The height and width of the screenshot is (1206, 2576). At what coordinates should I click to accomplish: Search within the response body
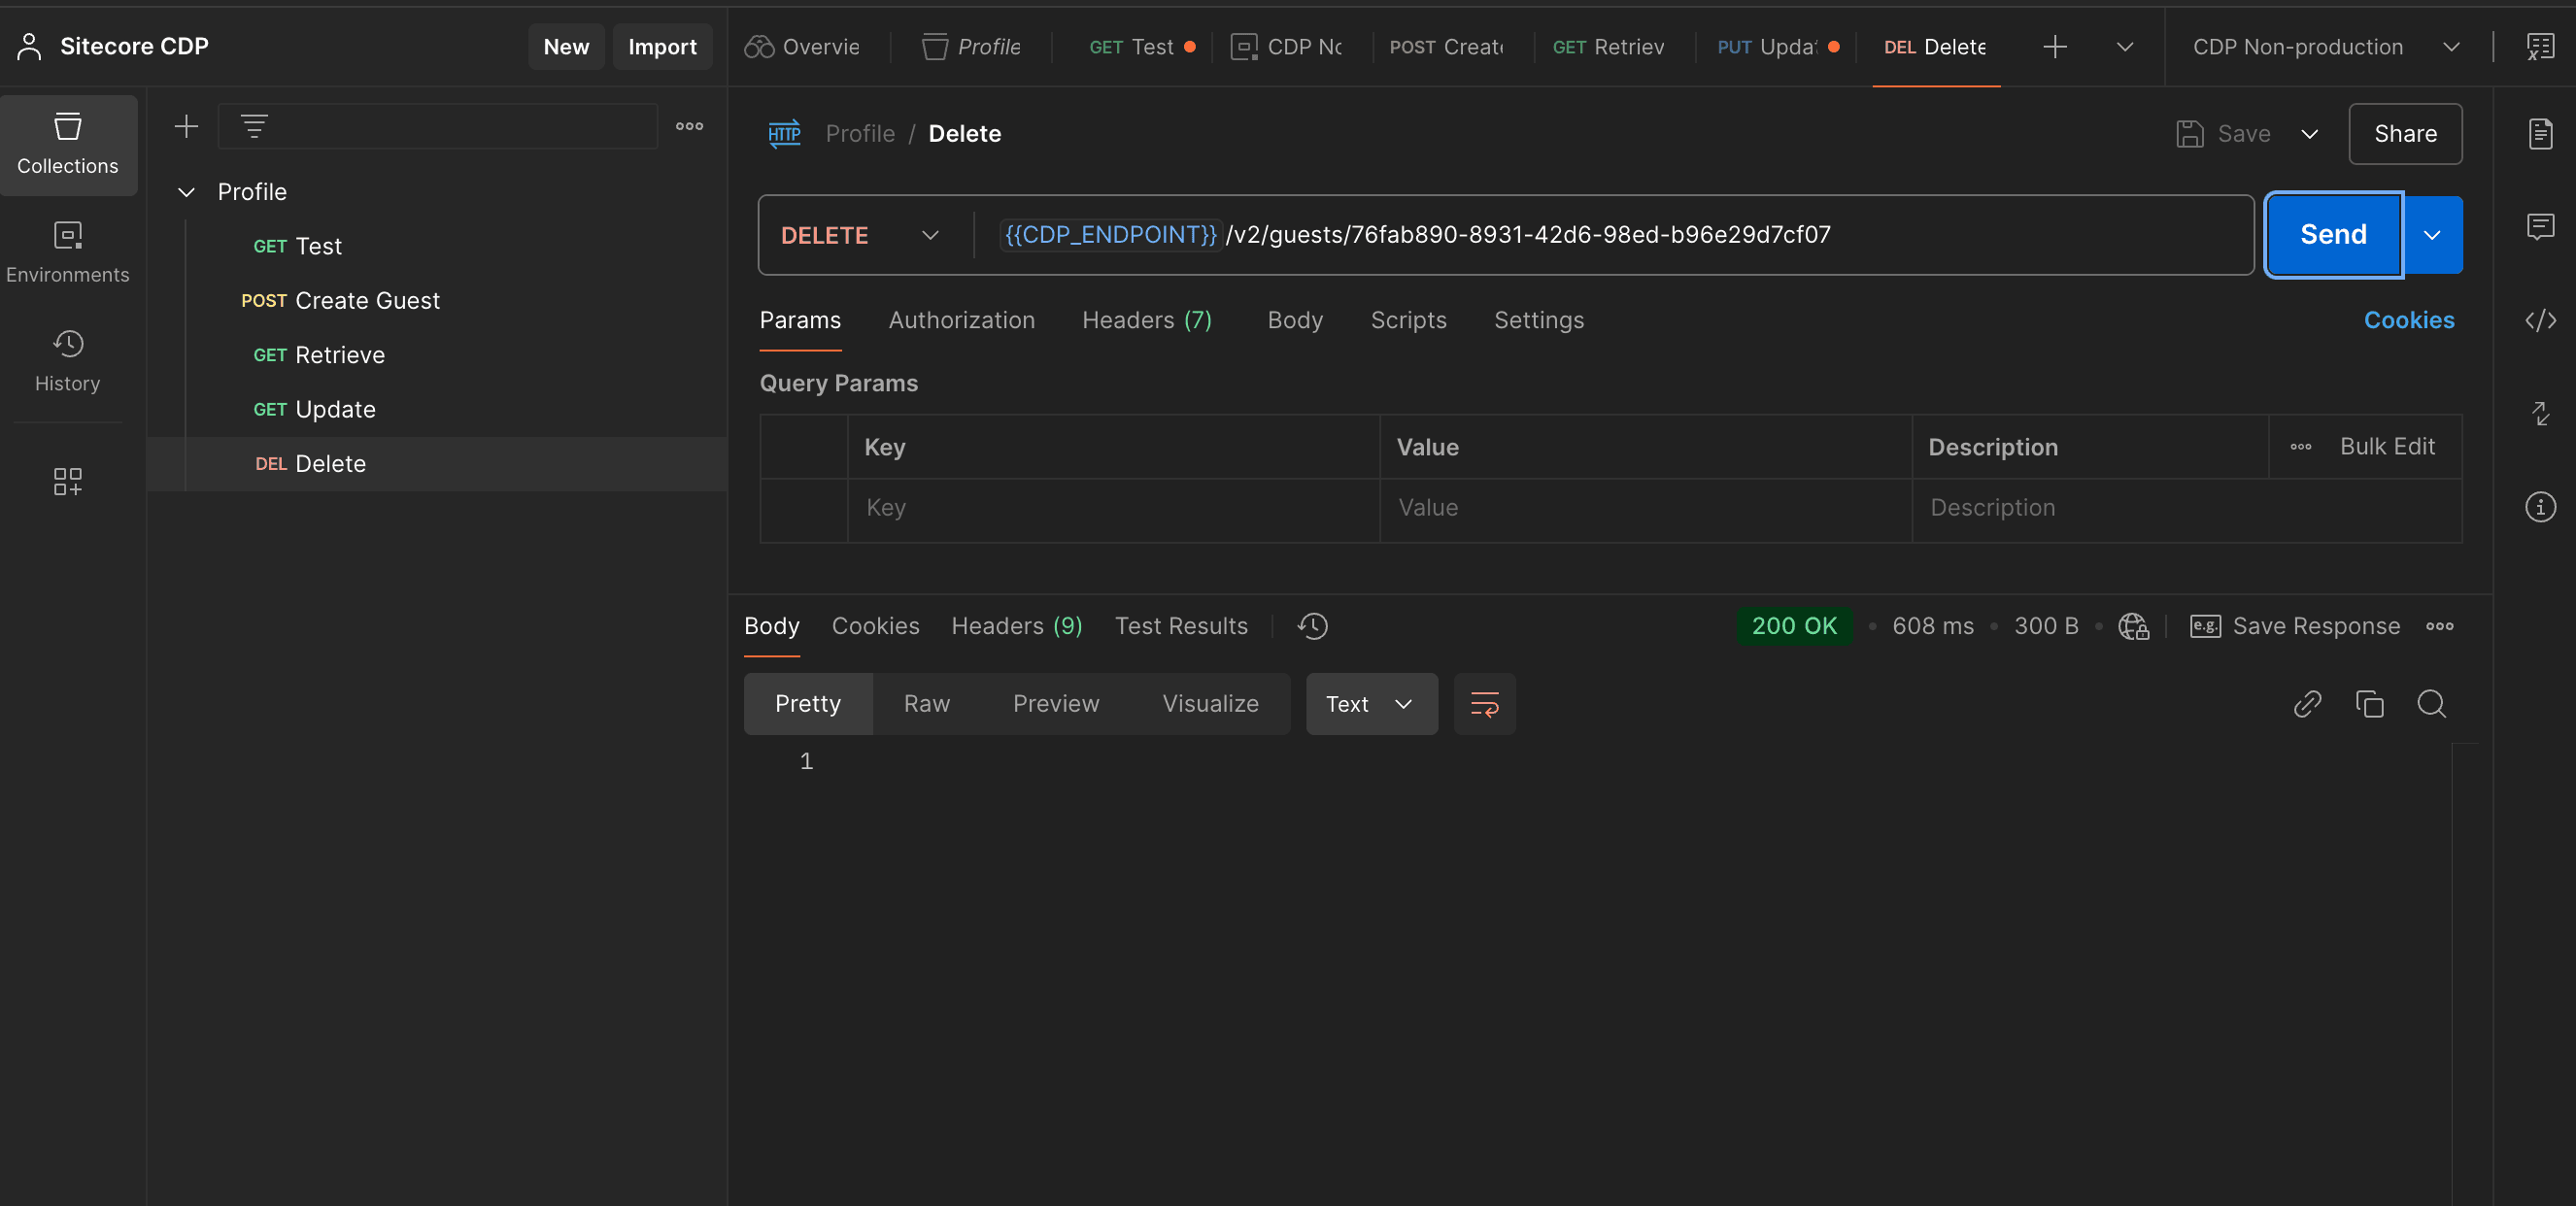click(2431, 704)
